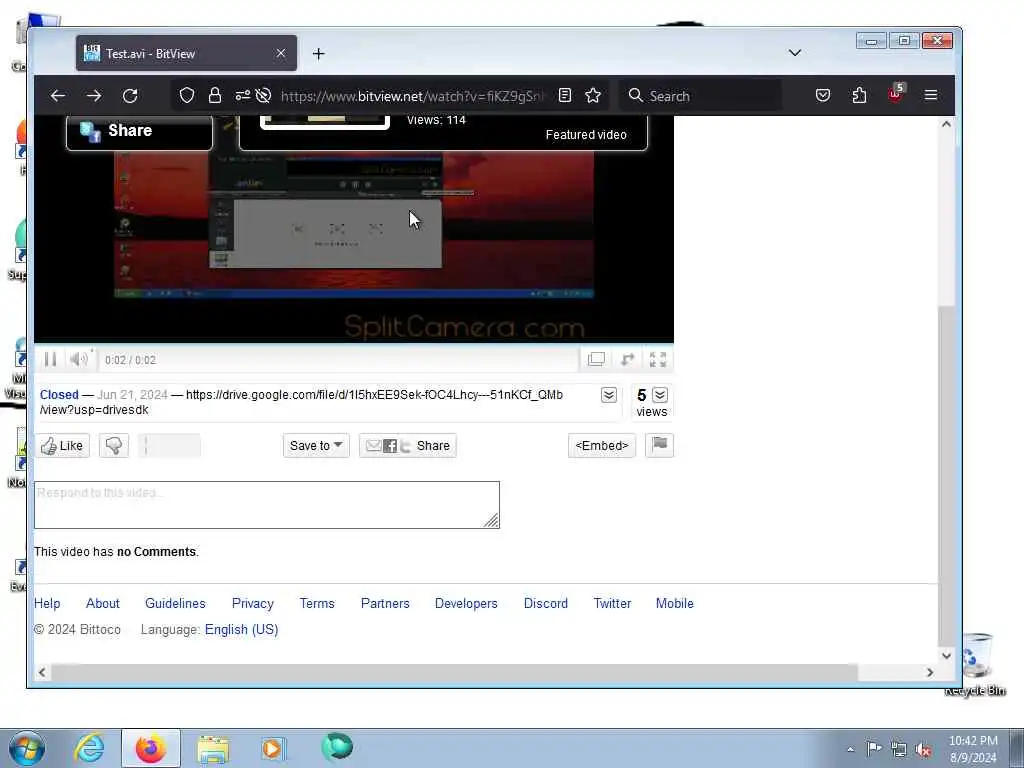Screen dimensions: 1024x768
Task: Click the address bar URL
Action: pyautogui.click(x=411, y=96)
